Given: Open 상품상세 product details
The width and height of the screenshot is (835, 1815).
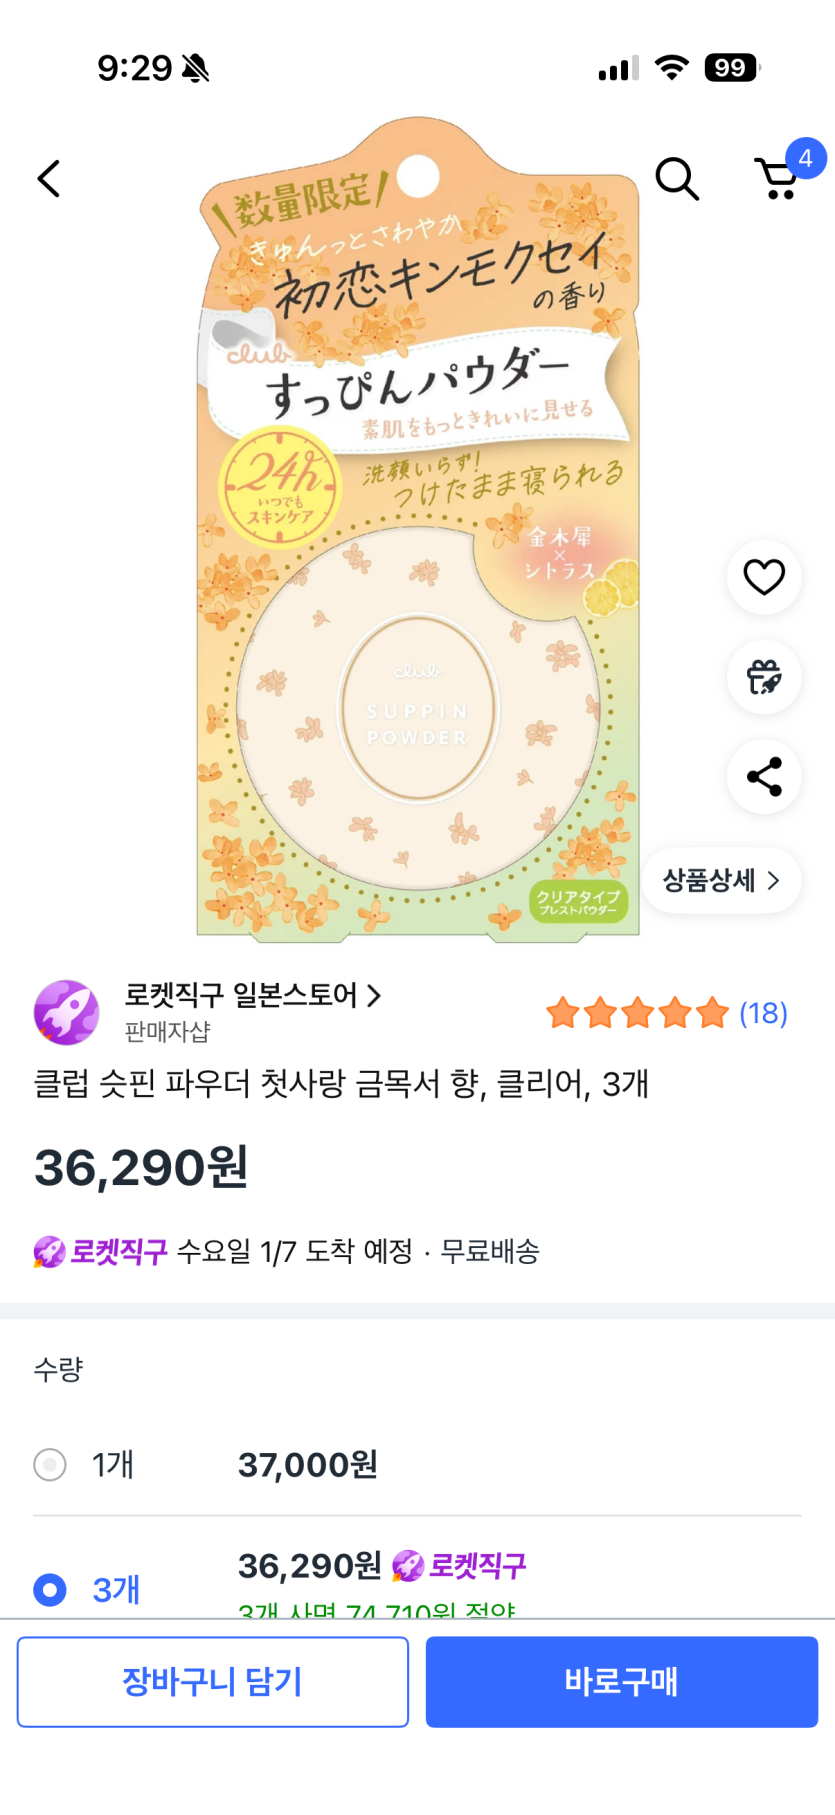Looking at the screenshot, I should pyautogui.click(x=721, y=880).
